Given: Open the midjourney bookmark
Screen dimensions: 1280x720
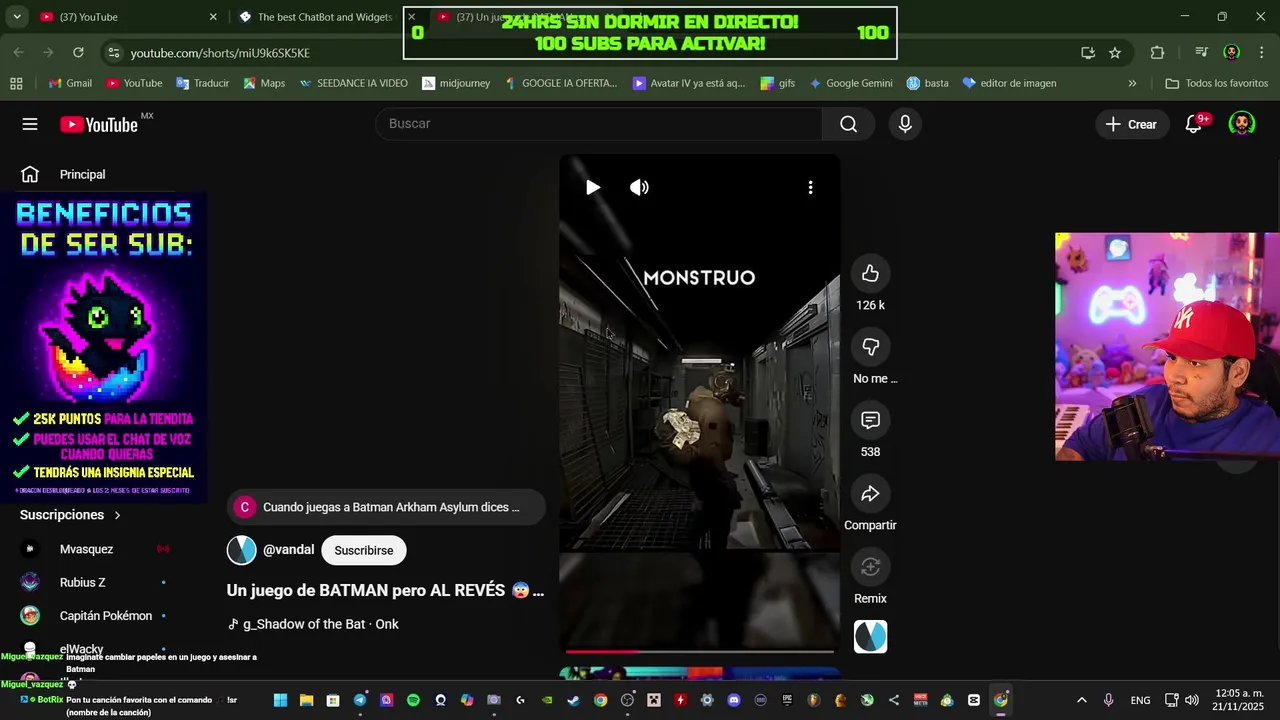Looking at the screenshot, I should [x=456, y=83].
